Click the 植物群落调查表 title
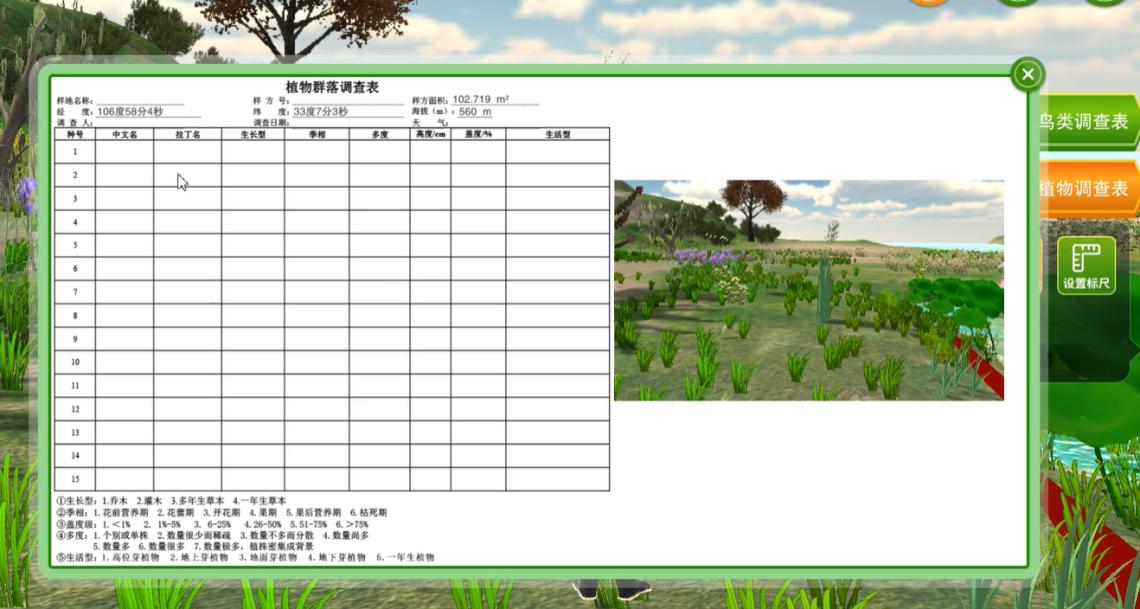Viewport: 1140px width, 609px height. tap(332, 87)
